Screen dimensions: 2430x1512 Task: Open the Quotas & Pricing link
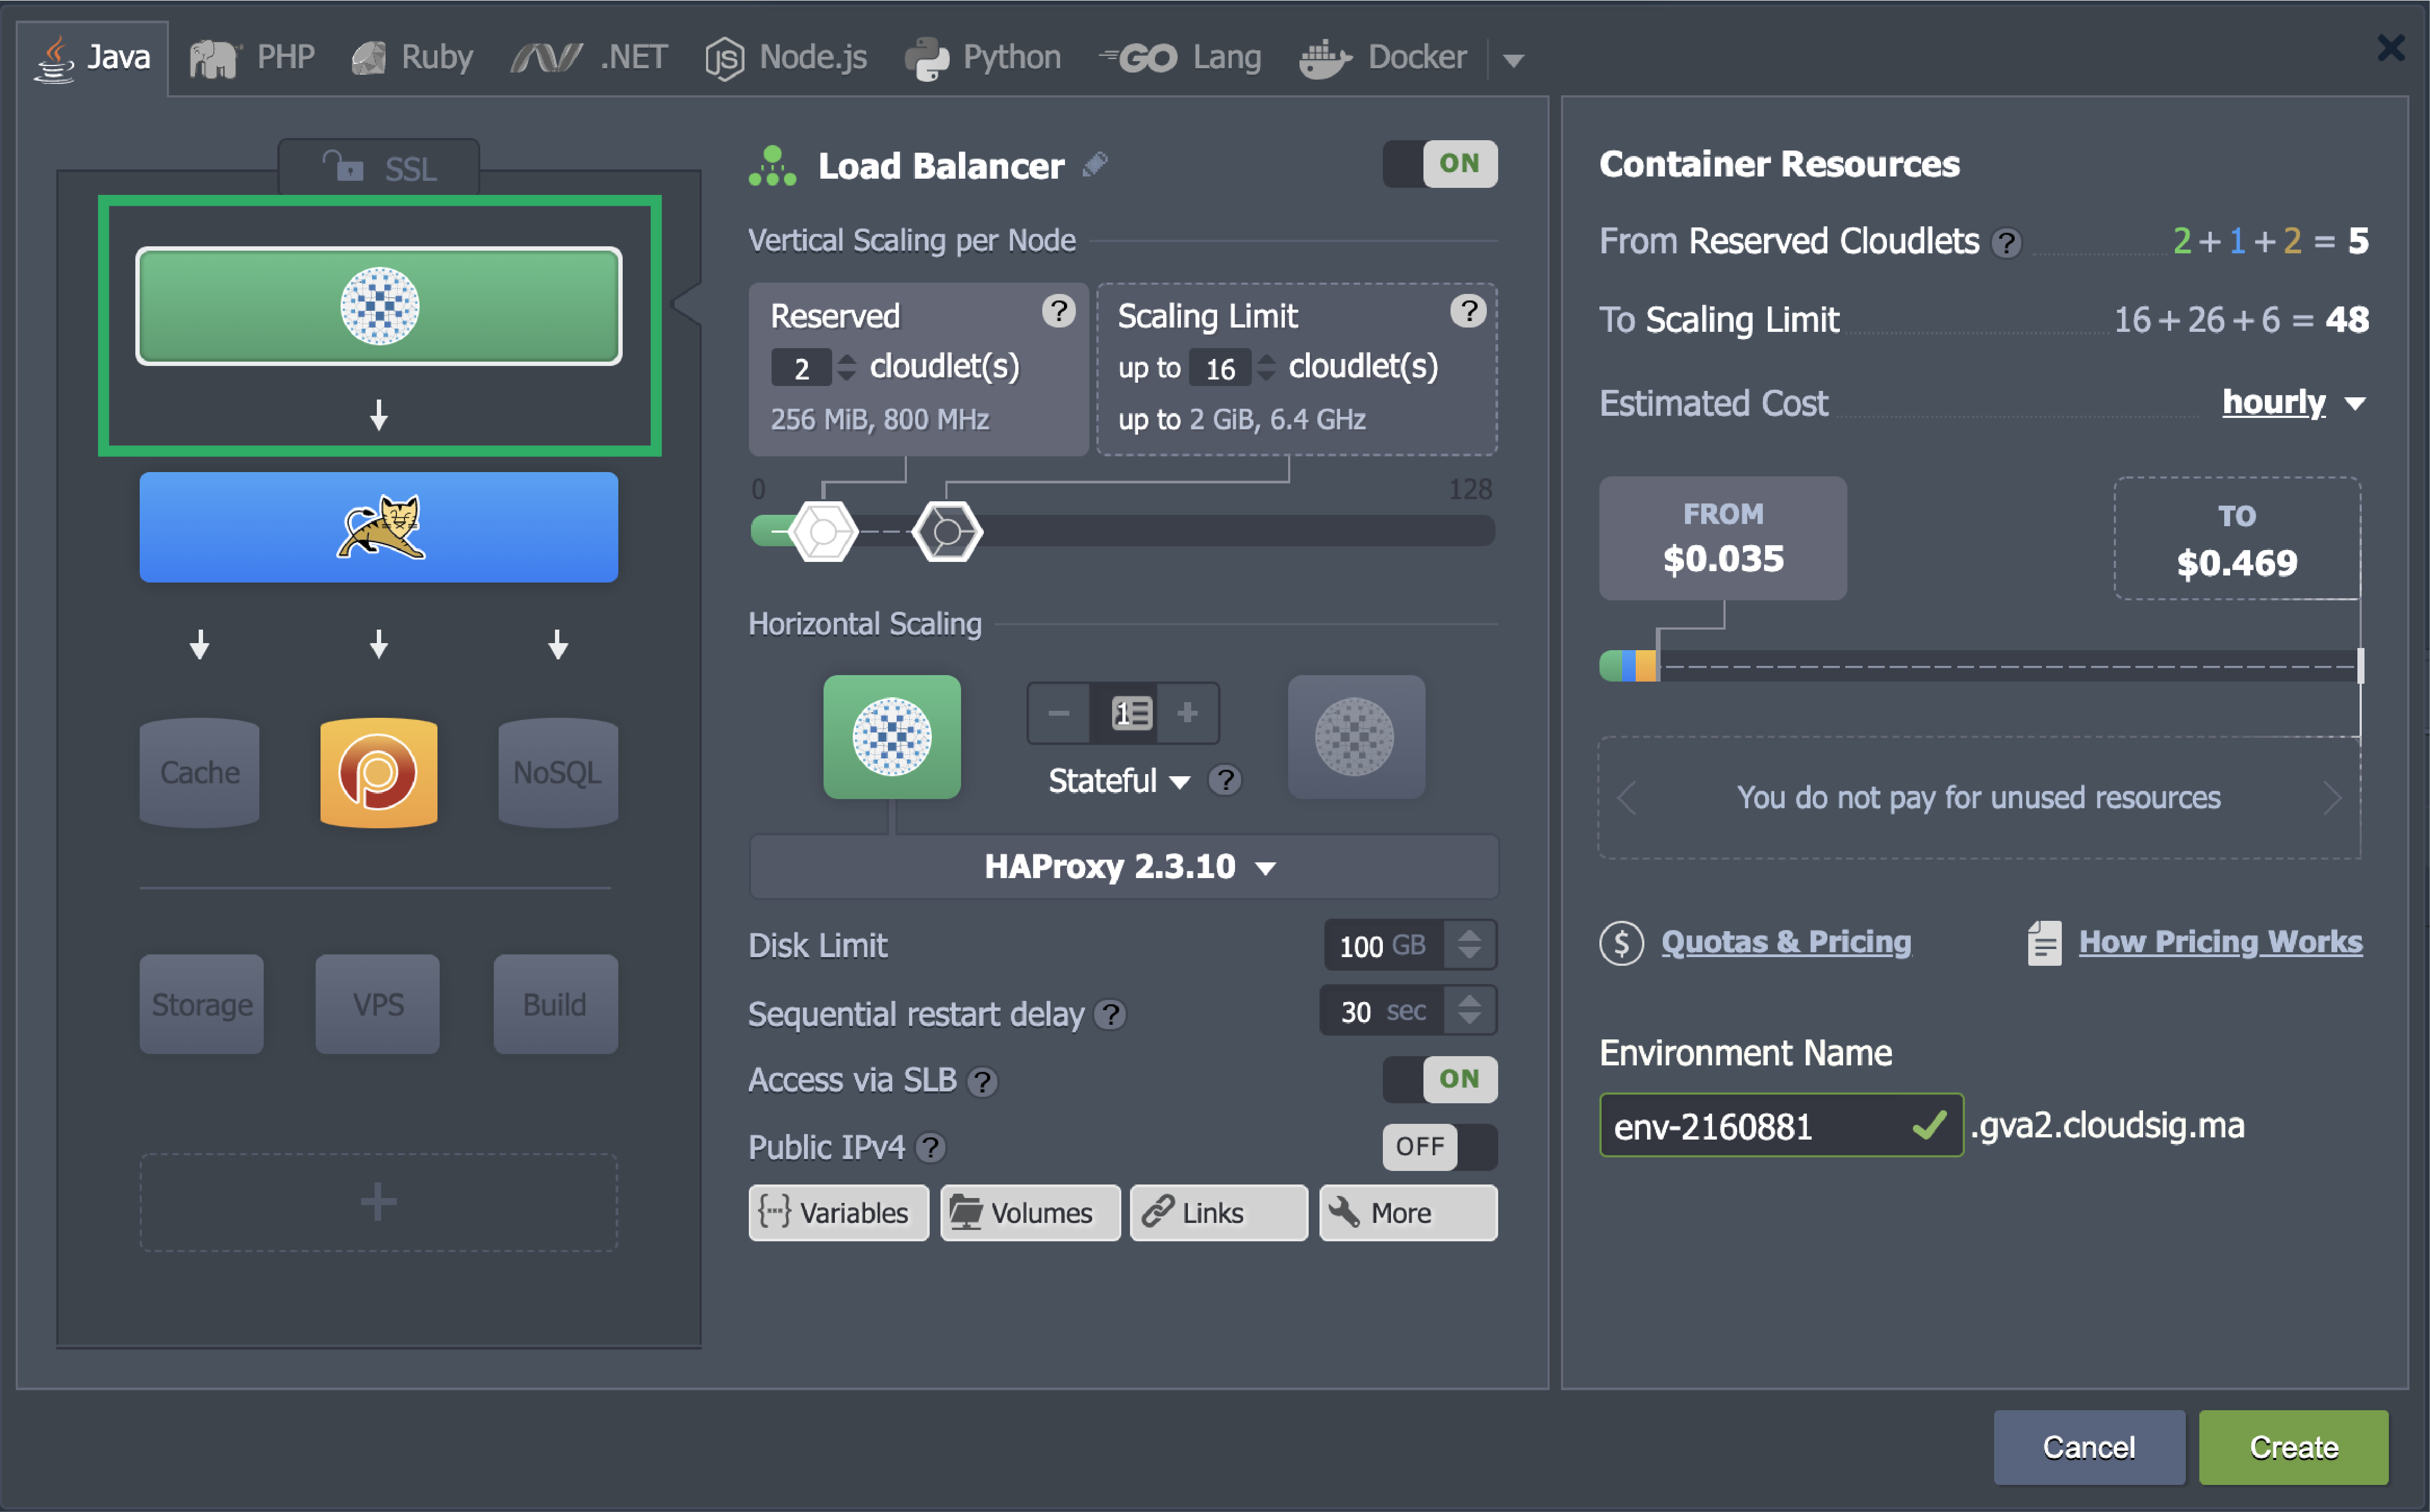point(1785,942)
